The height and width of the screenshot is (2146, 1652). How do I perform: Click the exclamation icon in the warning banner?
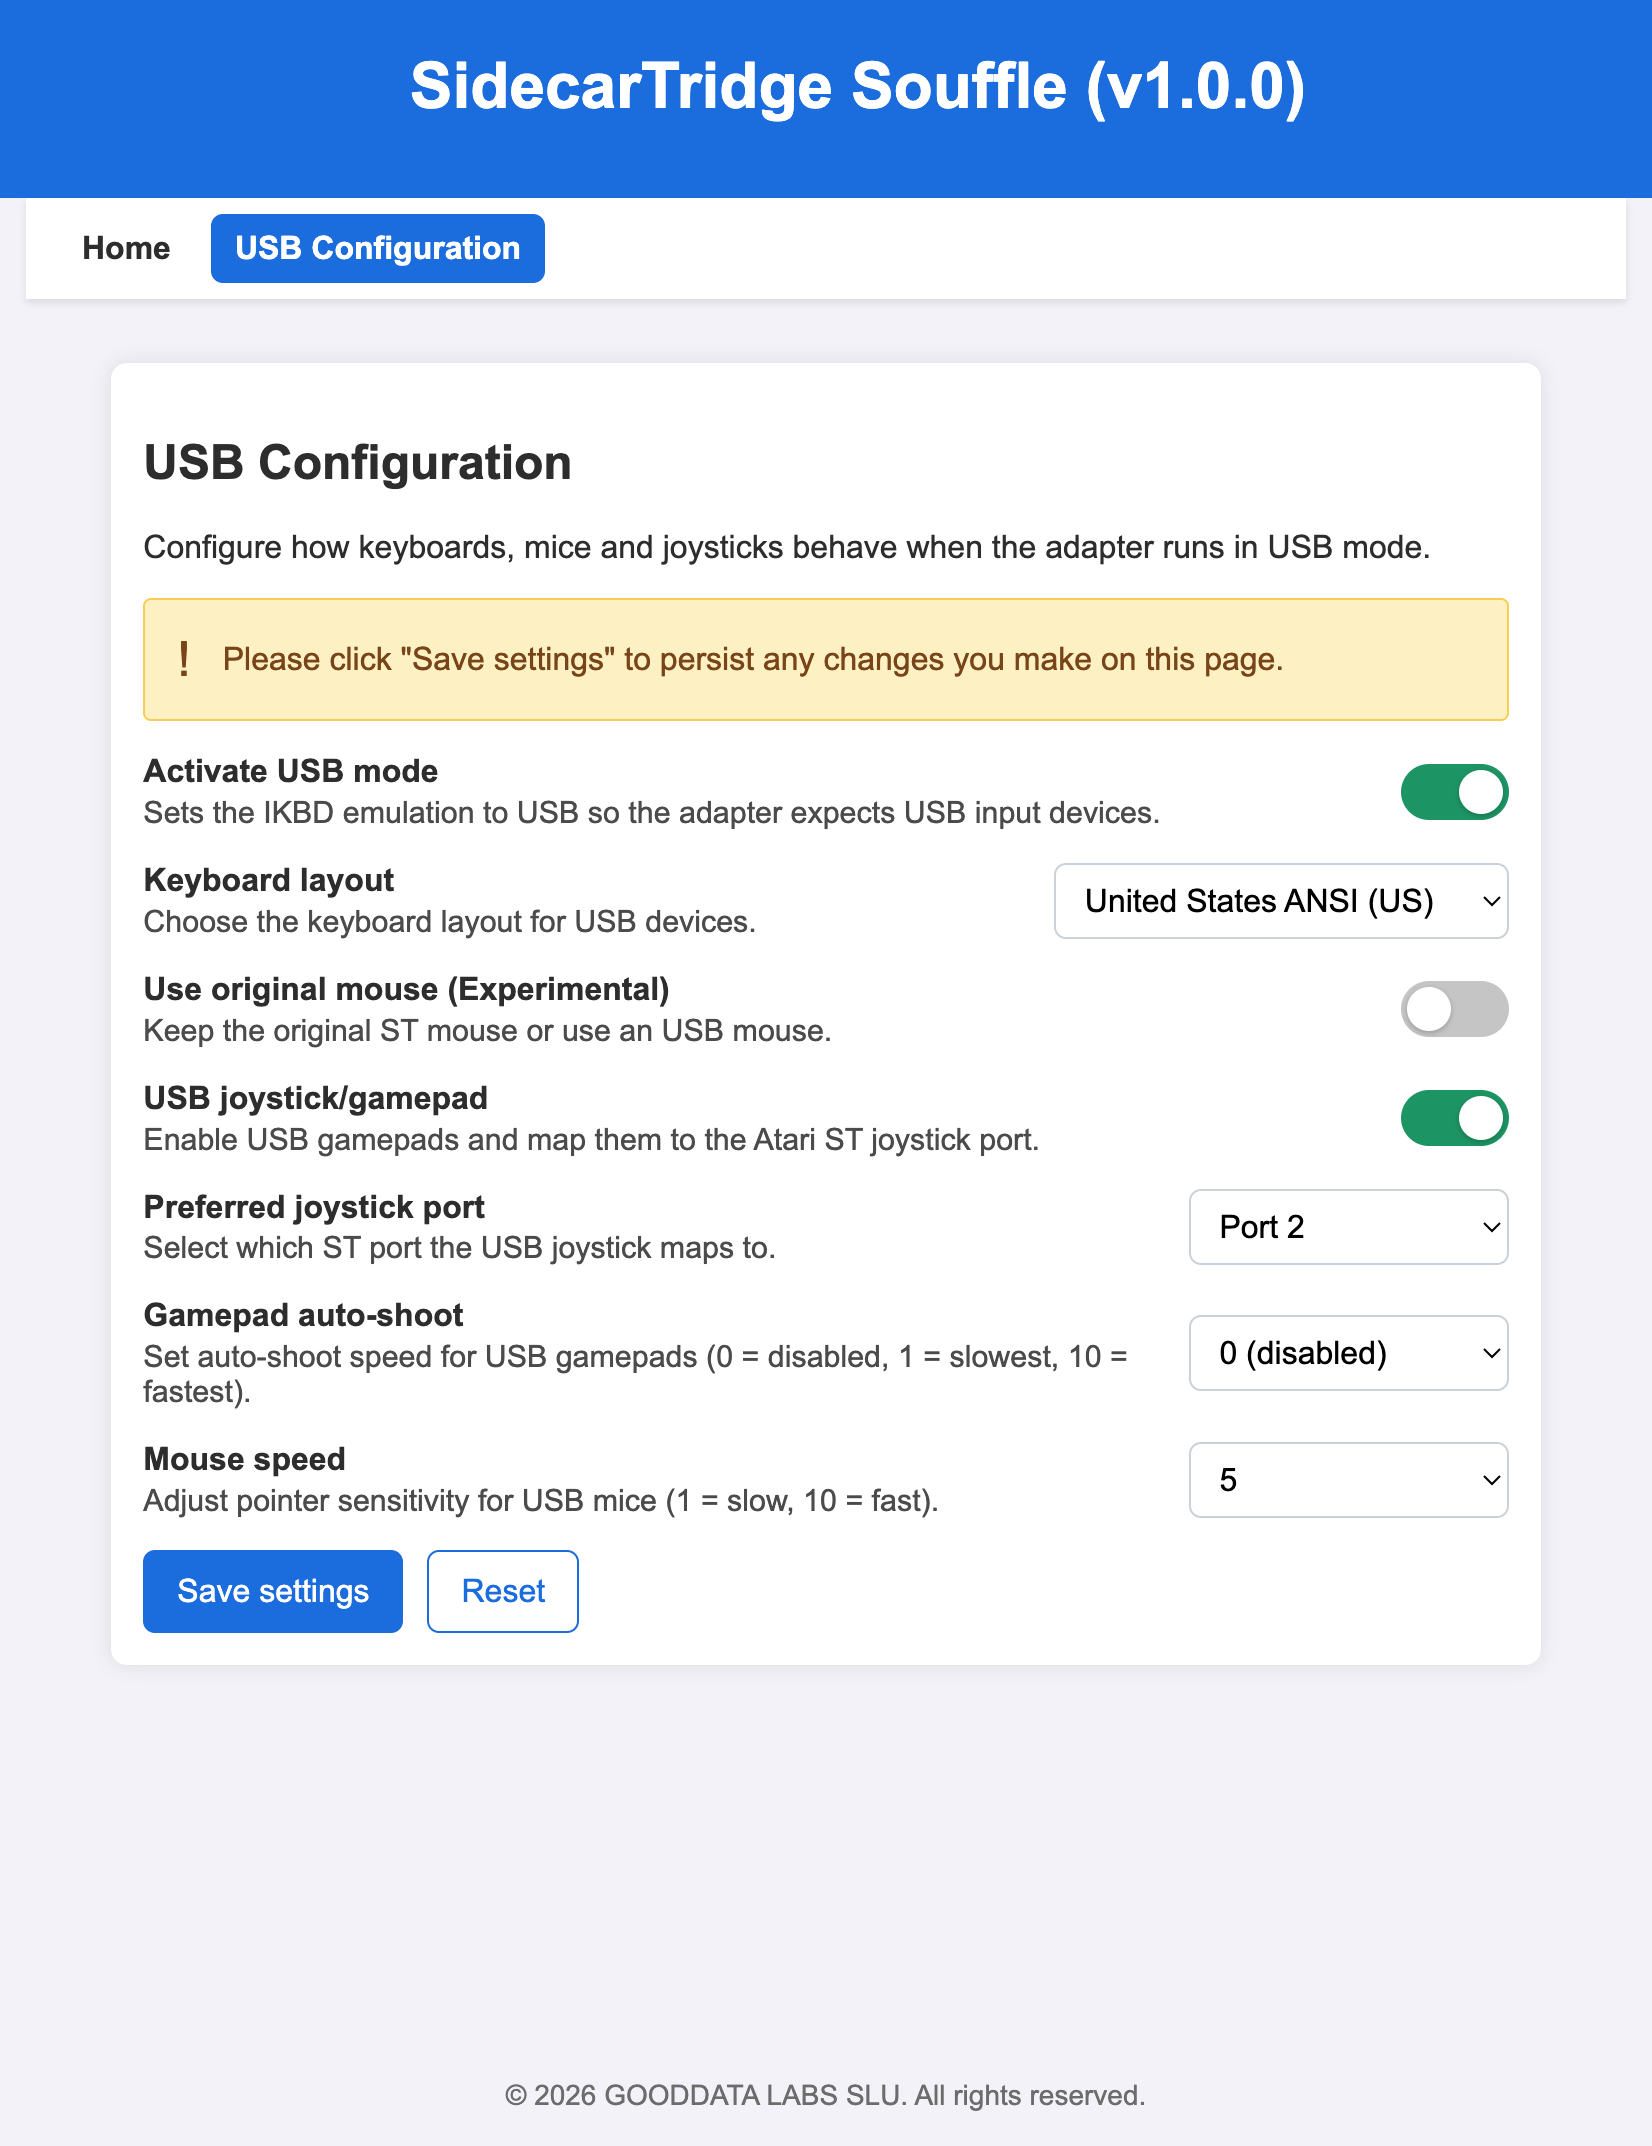click(x=185, y=658)
